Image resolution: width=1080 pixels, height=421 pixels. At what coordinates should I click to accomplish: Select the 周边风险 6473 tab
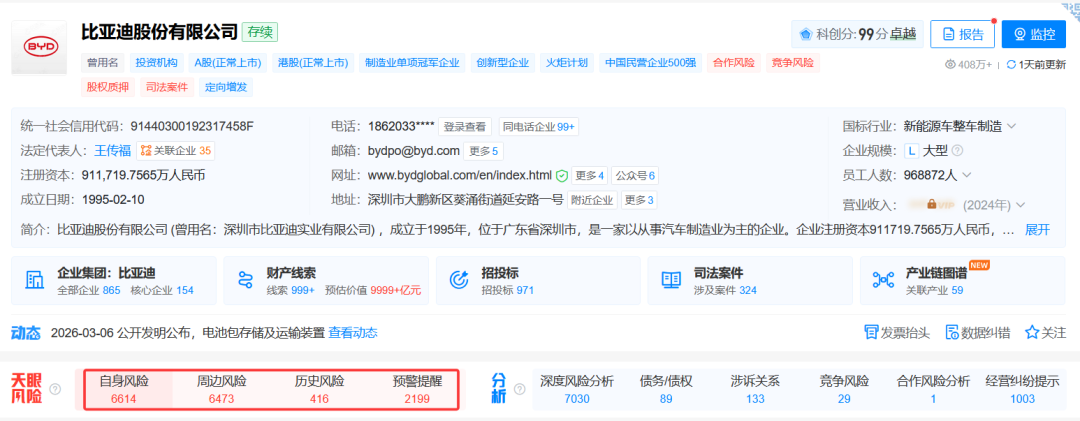(x=222, y=389)
